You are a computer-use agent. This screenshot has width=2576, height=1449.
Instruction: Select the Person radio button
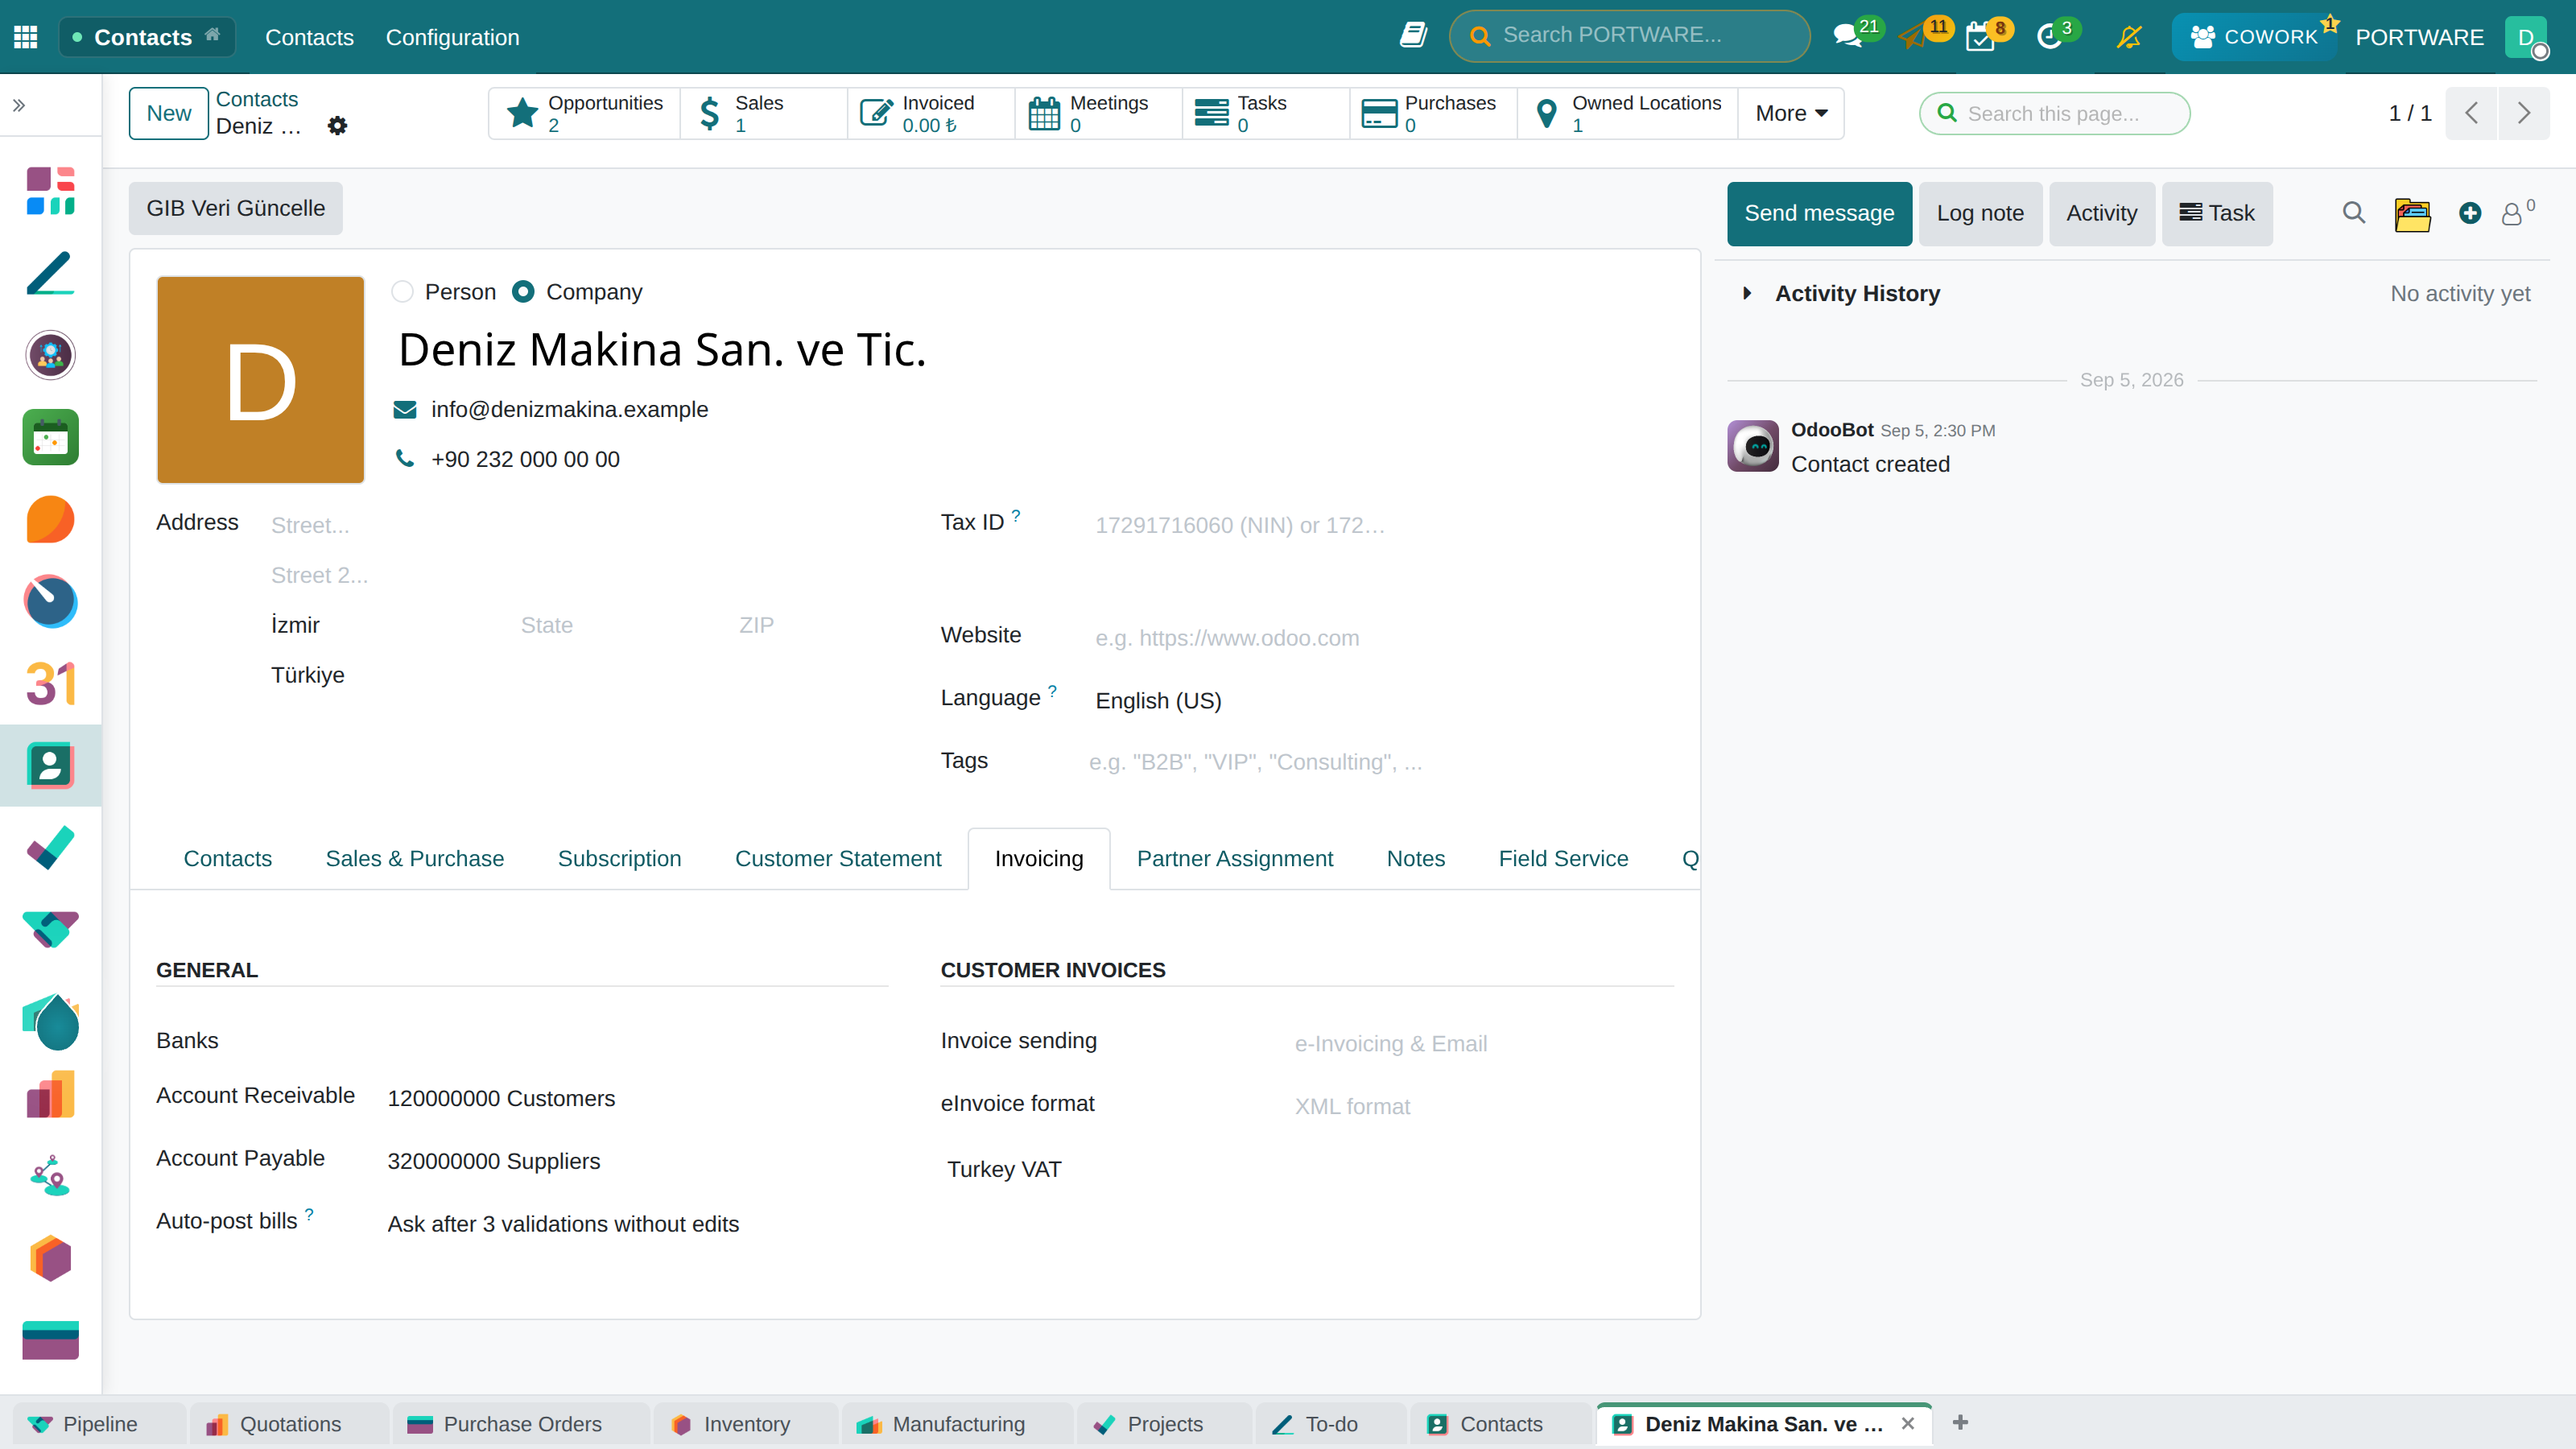click(402, 292)
